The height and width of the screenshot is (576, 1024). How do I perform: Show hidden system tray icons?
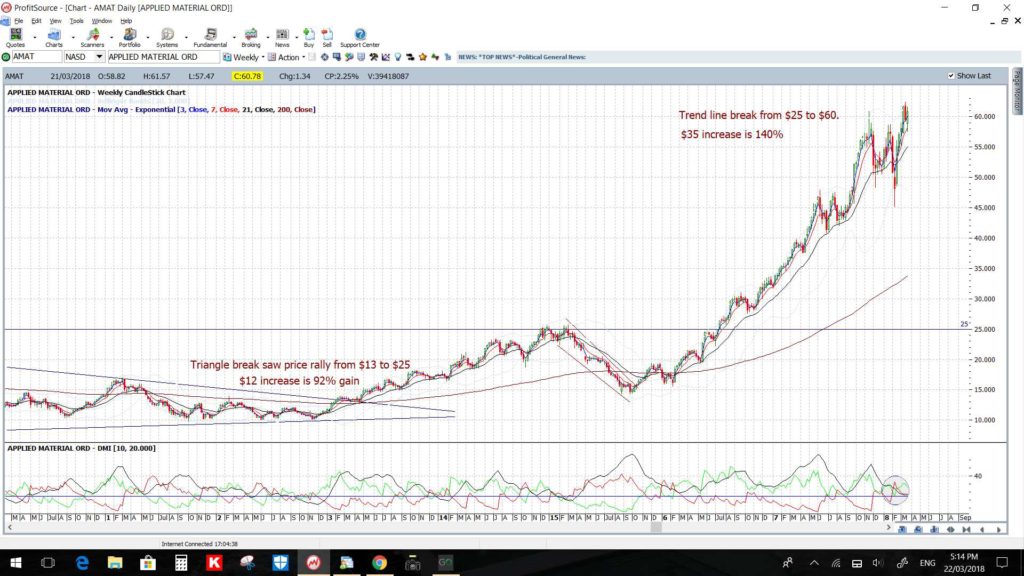coord(814,562)
